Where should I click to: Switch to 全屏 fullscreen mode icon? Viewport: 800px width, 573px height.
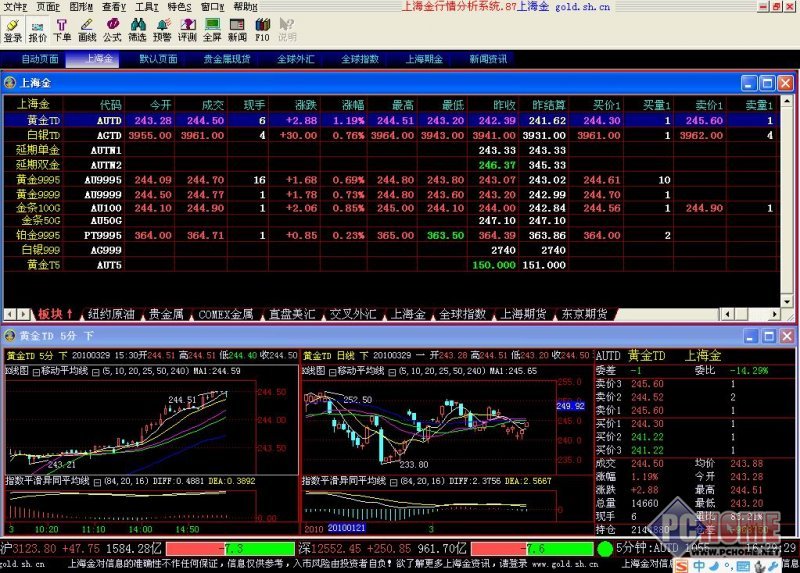(212, 28)
